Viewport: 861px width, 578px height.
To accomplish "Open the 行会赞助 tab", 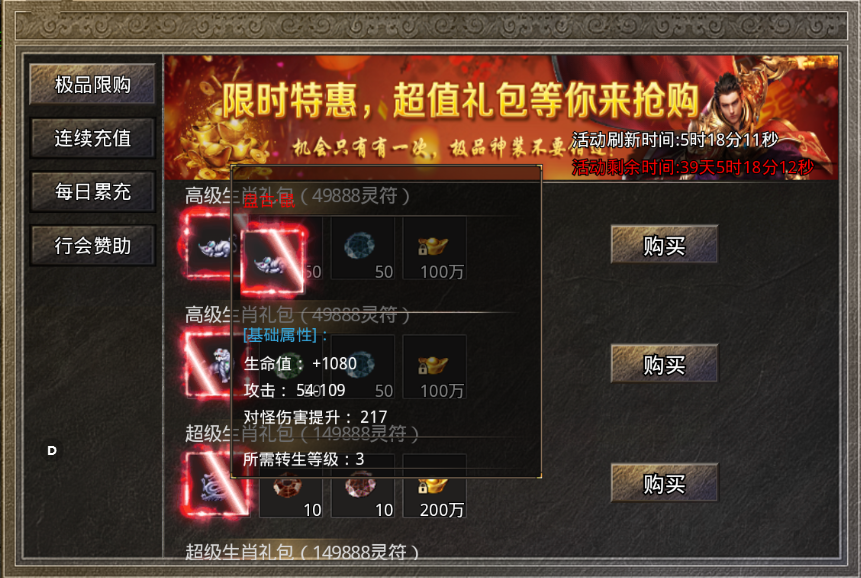I will click(92, 245).
